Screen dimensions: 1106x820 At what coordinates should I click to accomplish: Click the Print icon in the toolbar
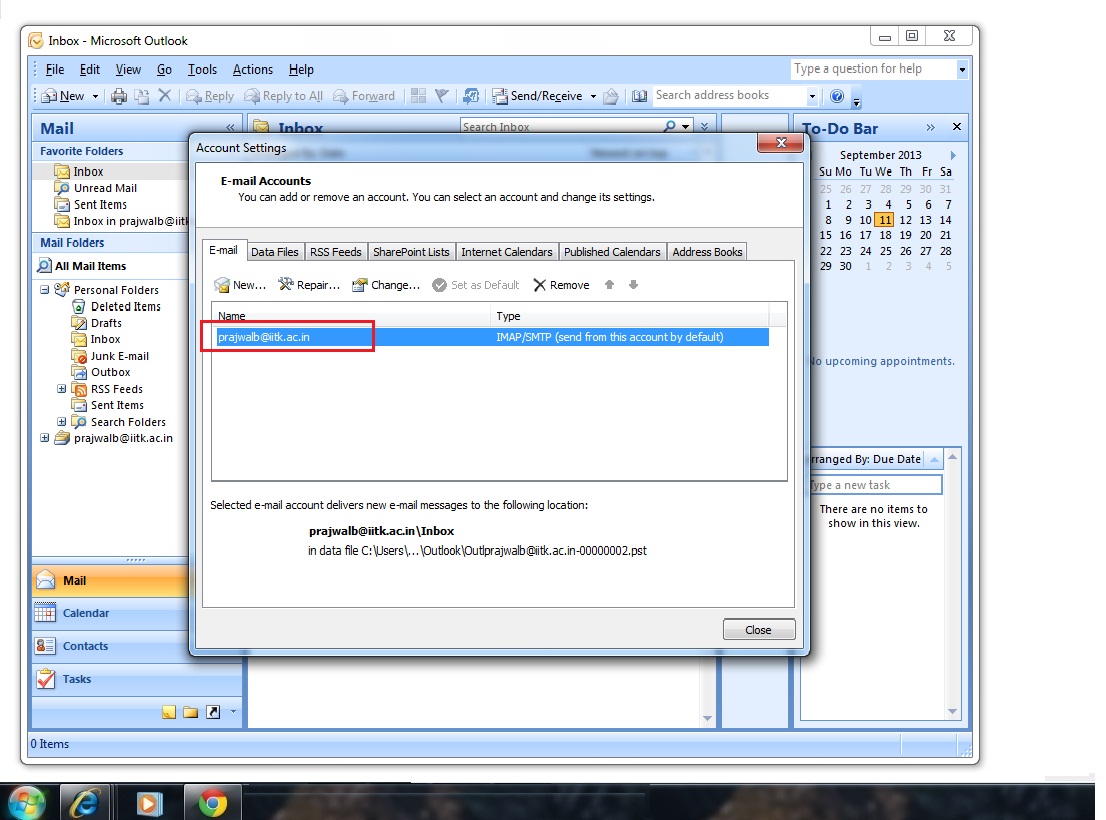118,96
